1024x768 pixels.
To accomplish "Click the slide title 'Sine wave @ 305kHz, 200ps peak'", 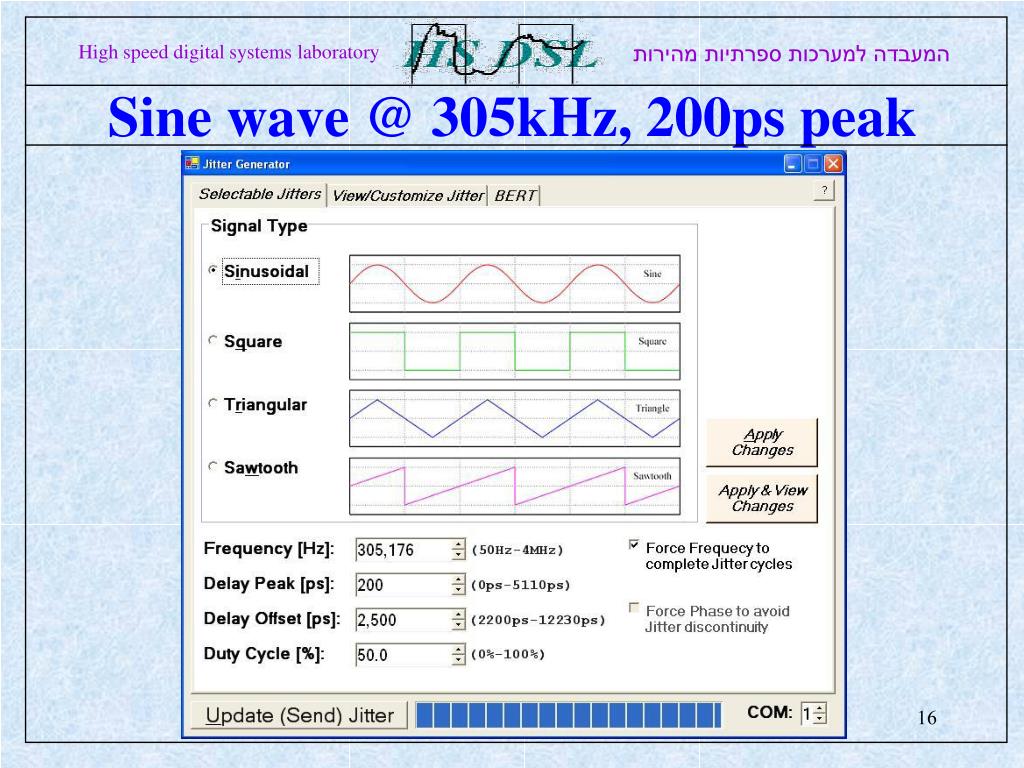I will click(511, 118).
